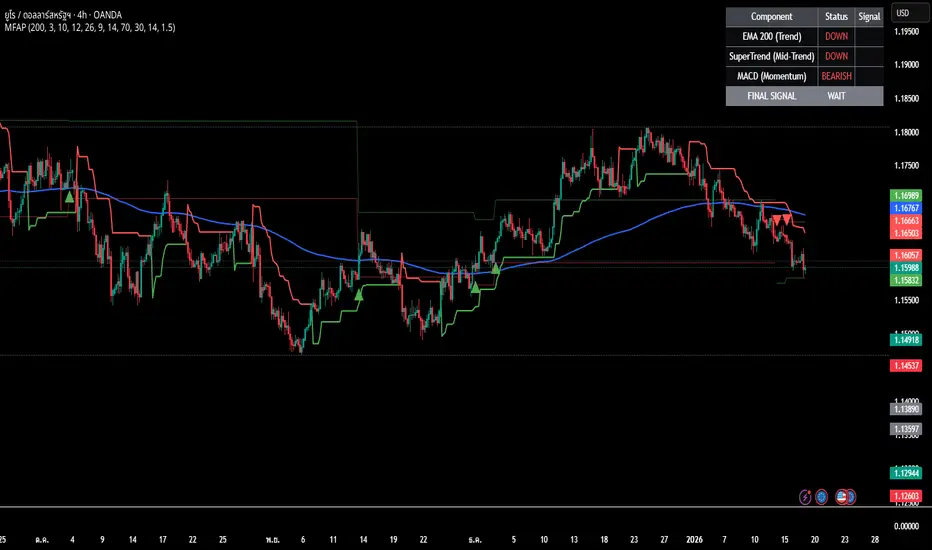Click DOWN status in SuperTrend row
932x550 pixels.
click(836, 56)
